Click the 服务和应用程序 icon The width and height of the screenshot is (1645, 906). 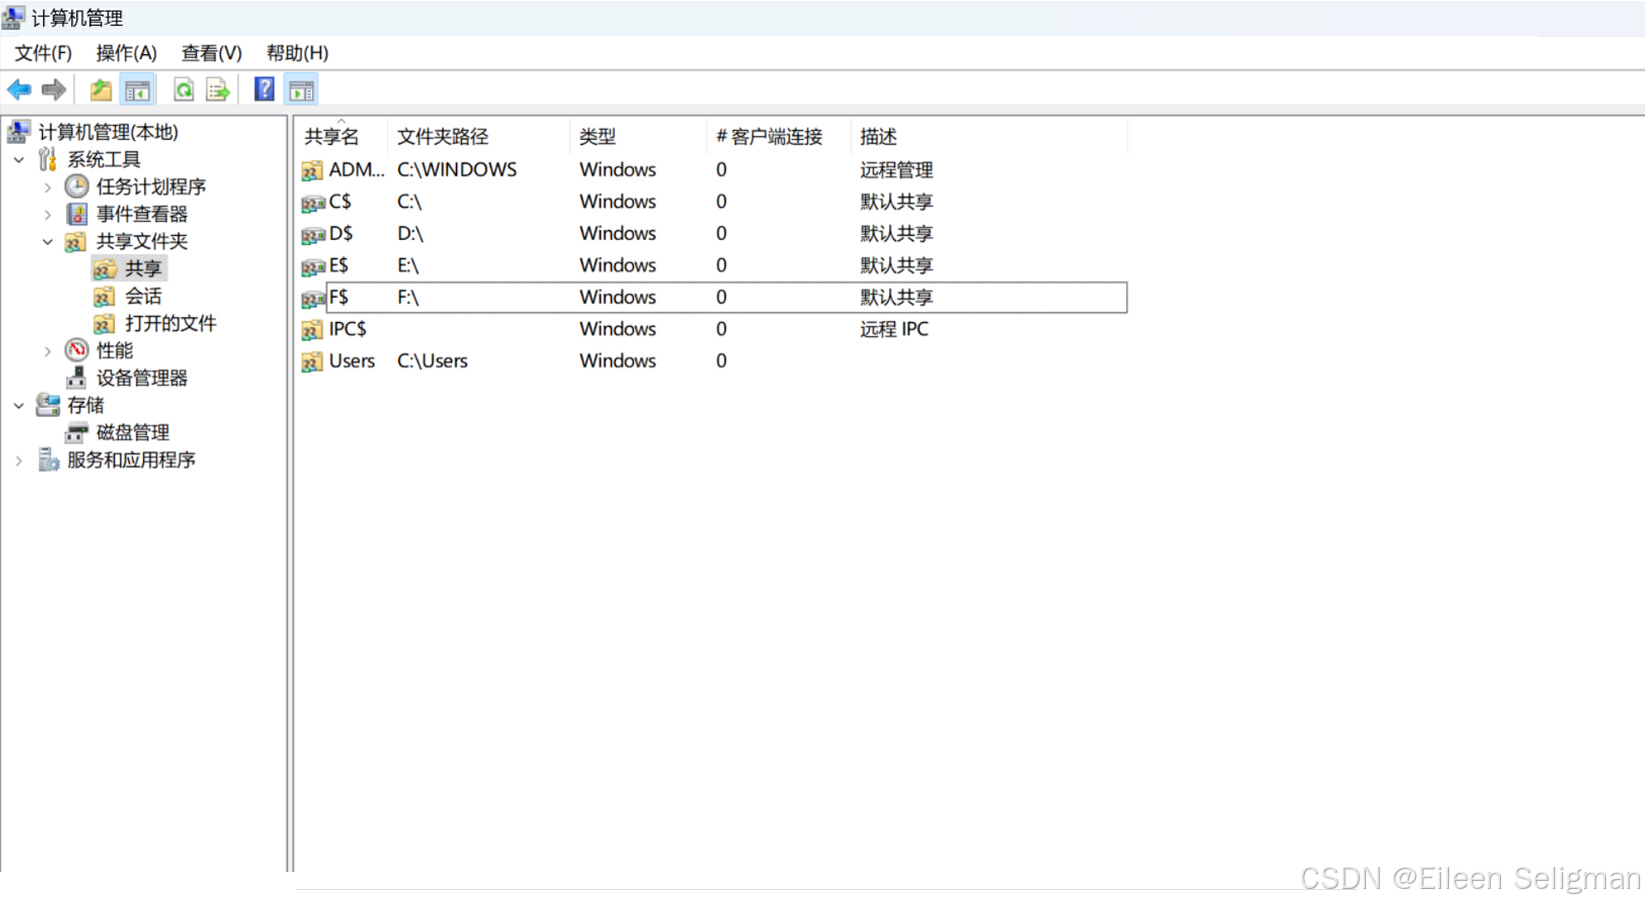tap(48, 459)
